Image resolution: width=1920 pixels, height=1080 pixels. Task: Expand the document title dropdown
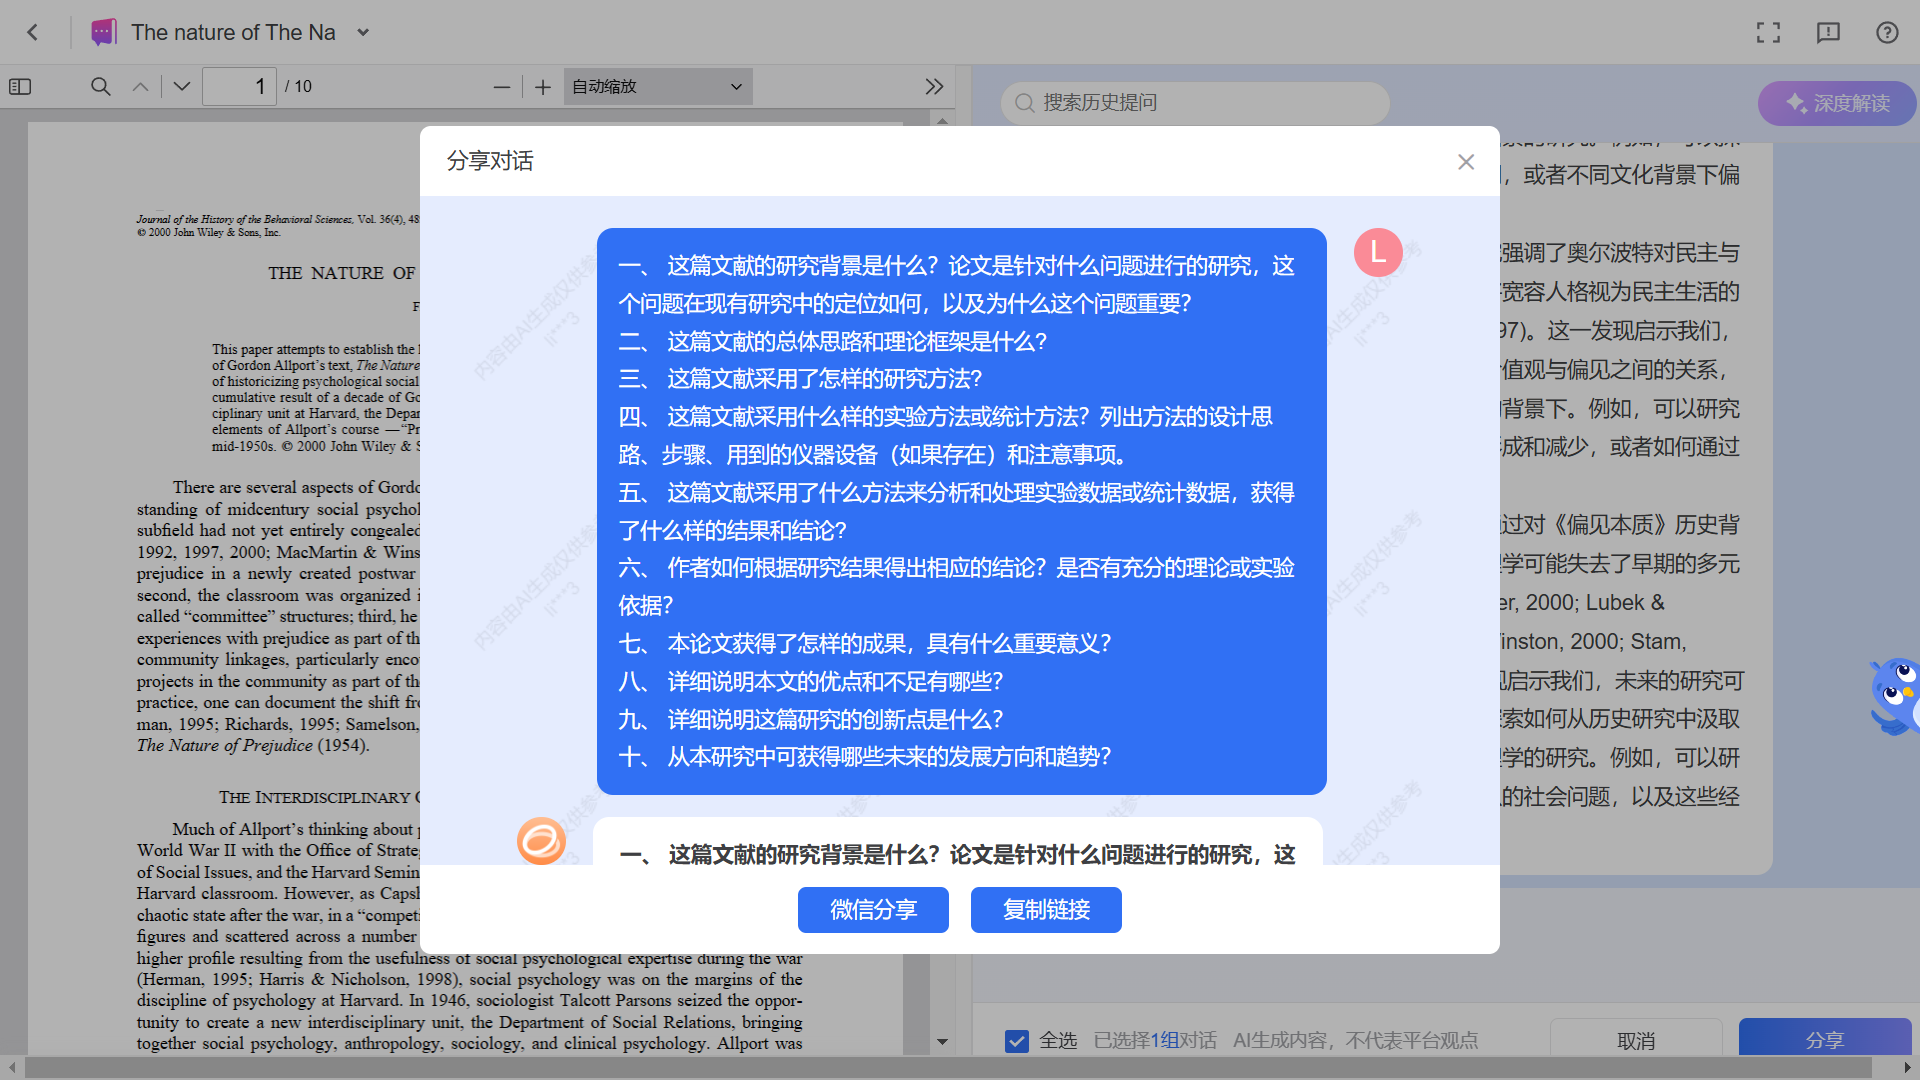(x=363, y=32)
